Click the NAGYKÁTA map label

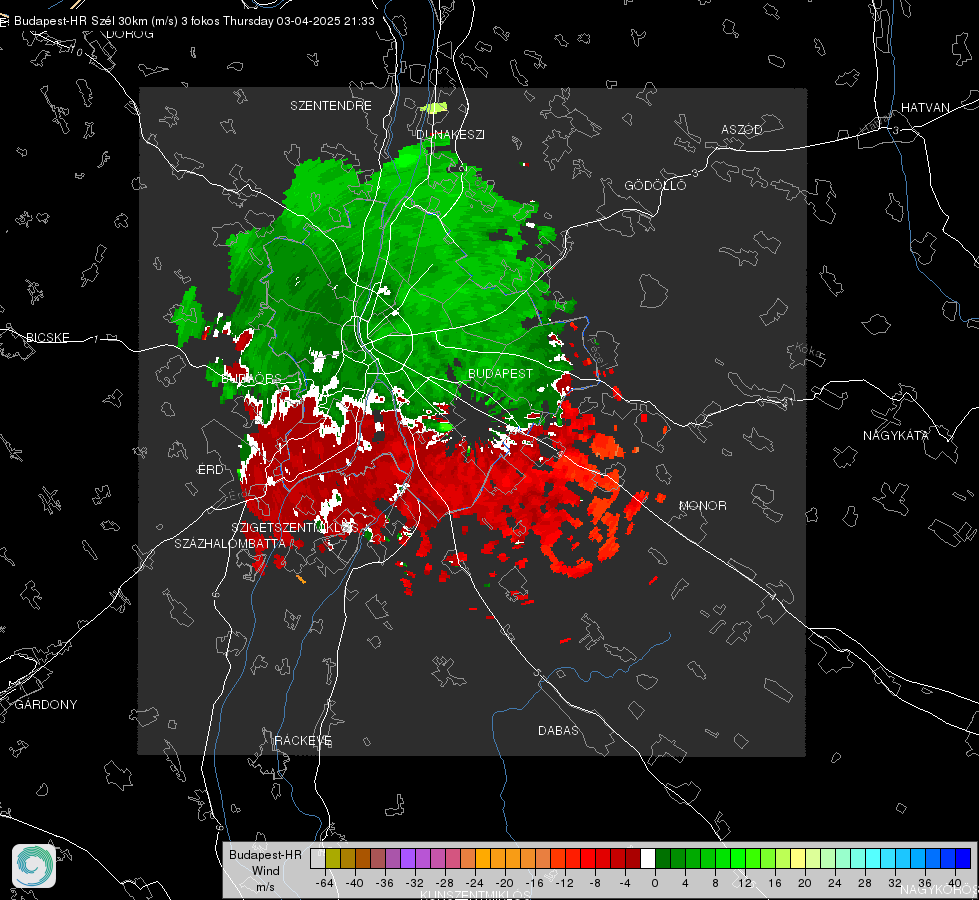[896, 435]
